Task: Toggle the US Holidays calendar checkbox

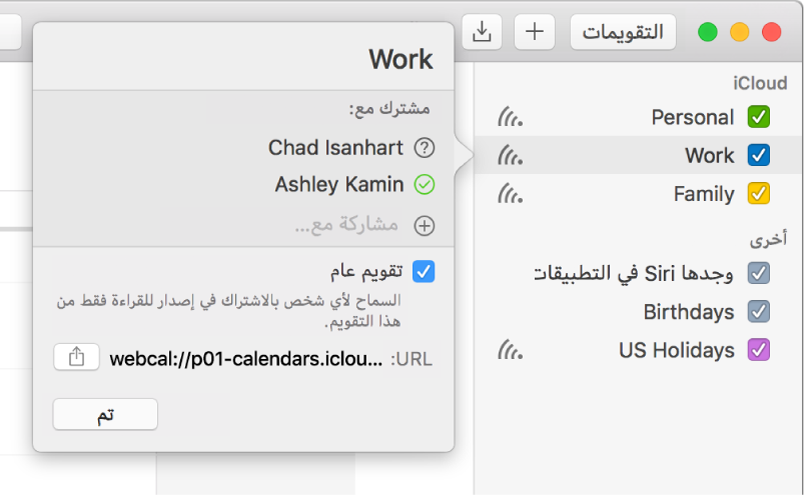Action: 759,351
